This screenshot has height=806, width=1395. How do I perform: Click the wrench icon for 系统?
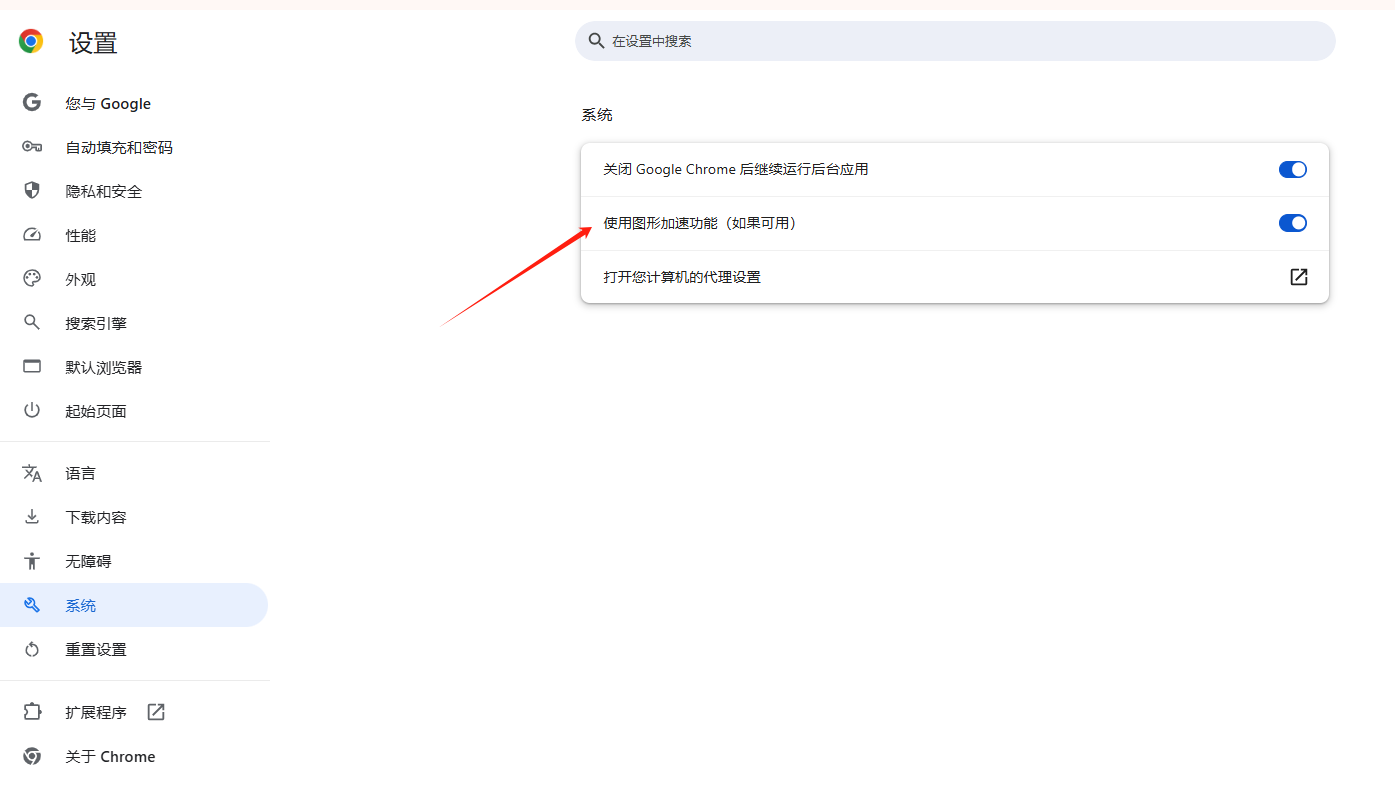(32, 605)
